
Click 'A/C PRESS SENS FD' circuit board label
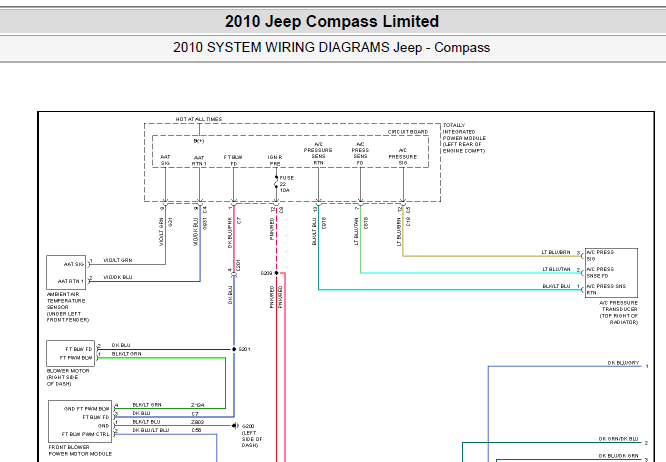click(360, 153)
